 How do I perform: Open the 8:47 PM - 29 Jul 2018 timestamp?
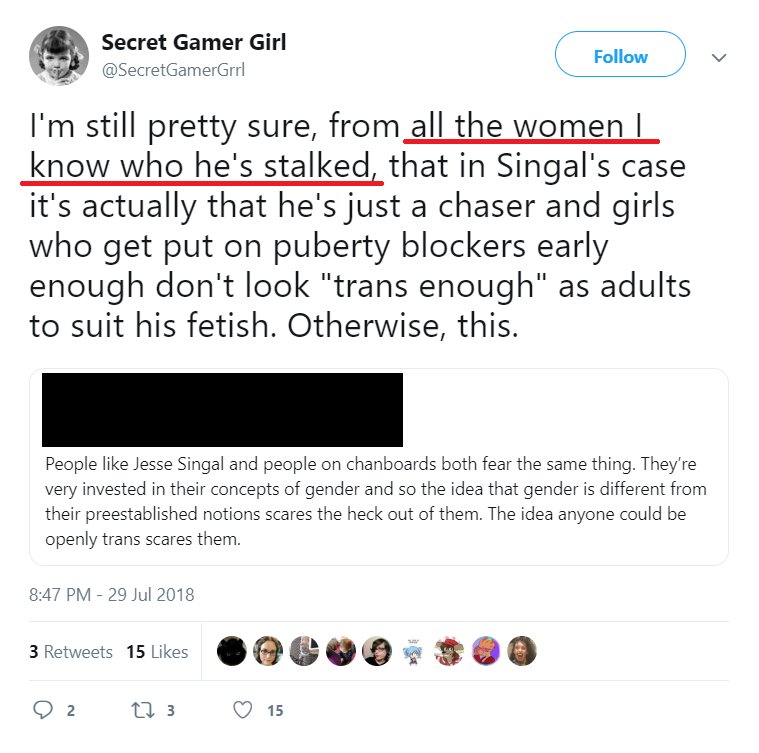click(x=112, y=594)
